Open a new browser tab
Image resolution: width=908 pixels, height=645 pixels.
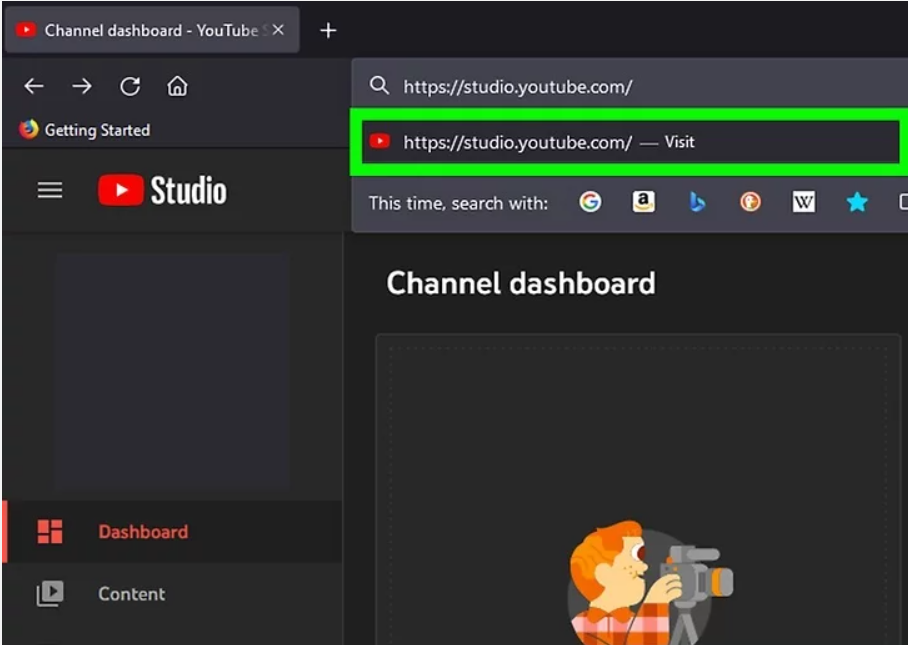coord(328,30)
